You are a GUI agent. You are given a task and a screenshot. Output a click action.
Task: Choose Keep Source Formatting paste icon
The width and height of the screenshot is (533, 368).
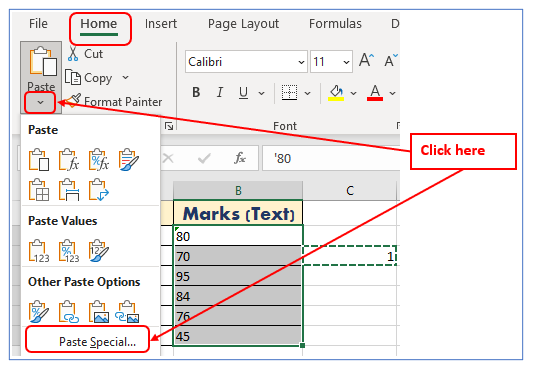(x=129, y=159)
